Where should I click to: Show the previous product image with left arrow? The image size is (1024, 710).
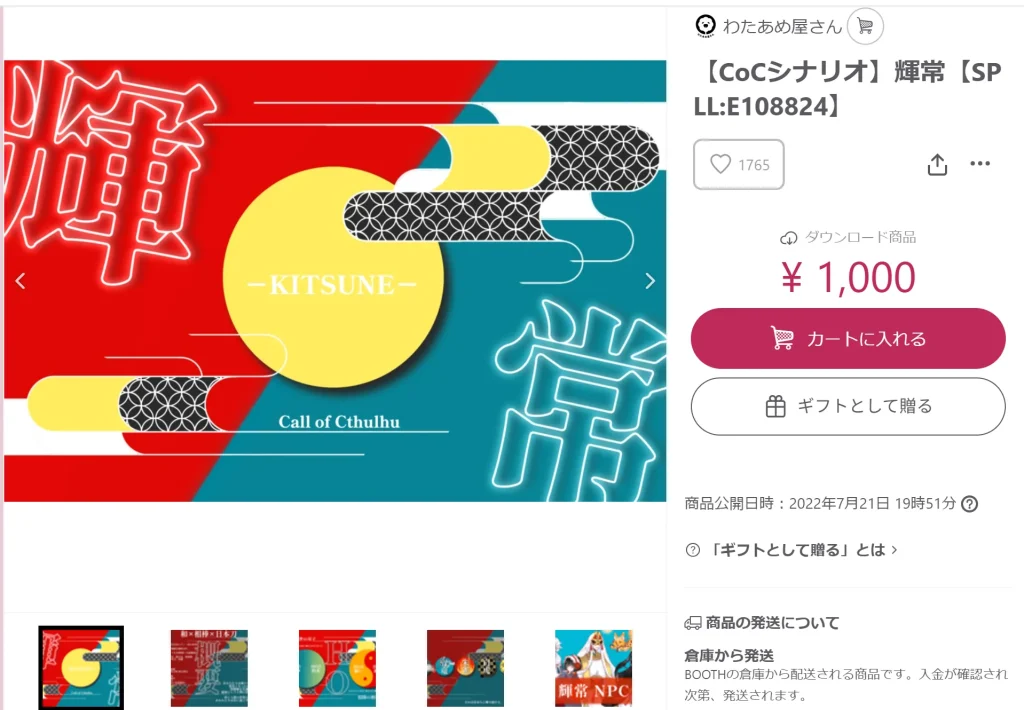(x=20, y=281)
